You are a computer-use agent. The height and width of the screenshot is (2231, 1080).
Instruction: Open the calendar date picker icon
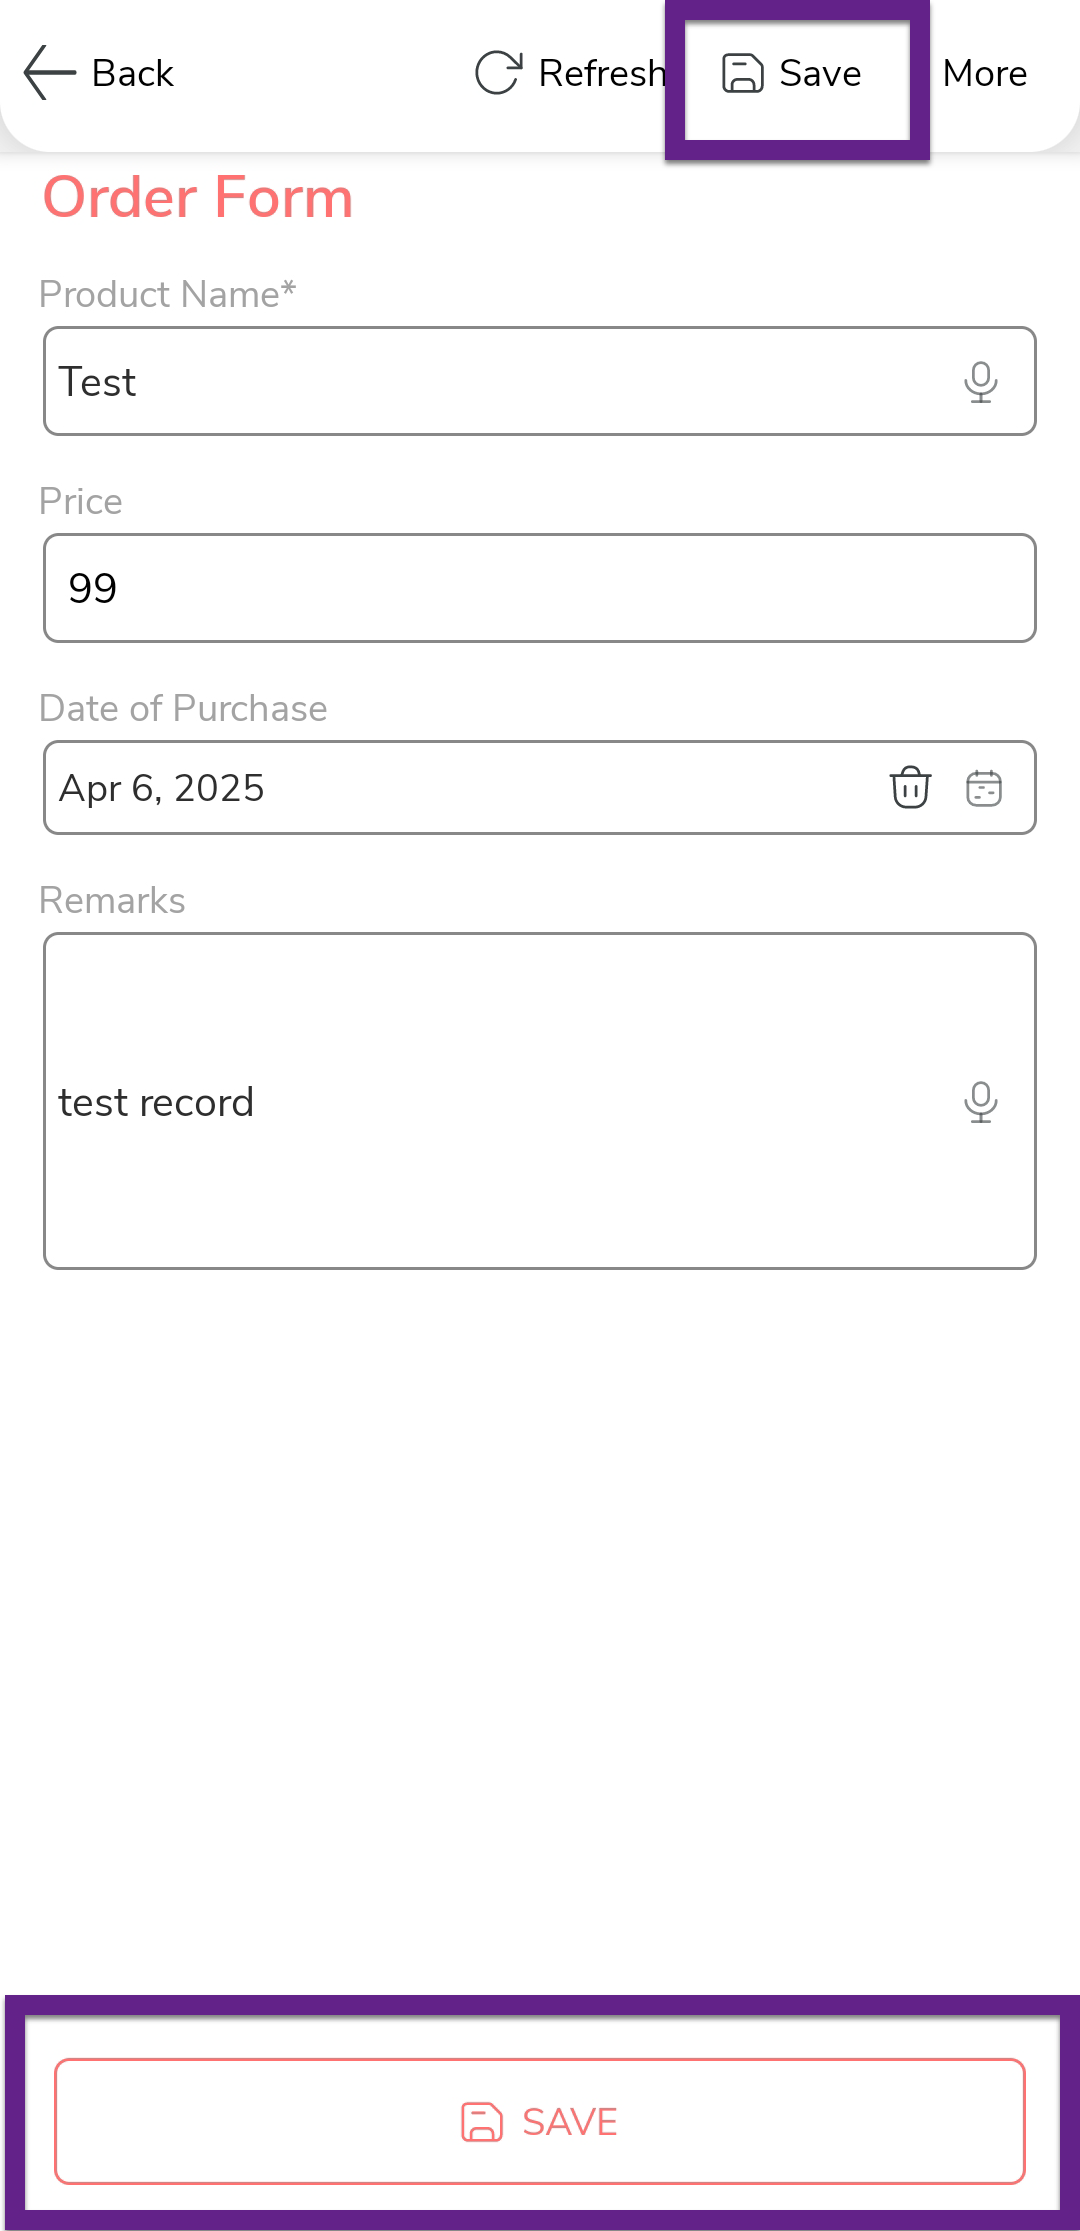point(984,788)
